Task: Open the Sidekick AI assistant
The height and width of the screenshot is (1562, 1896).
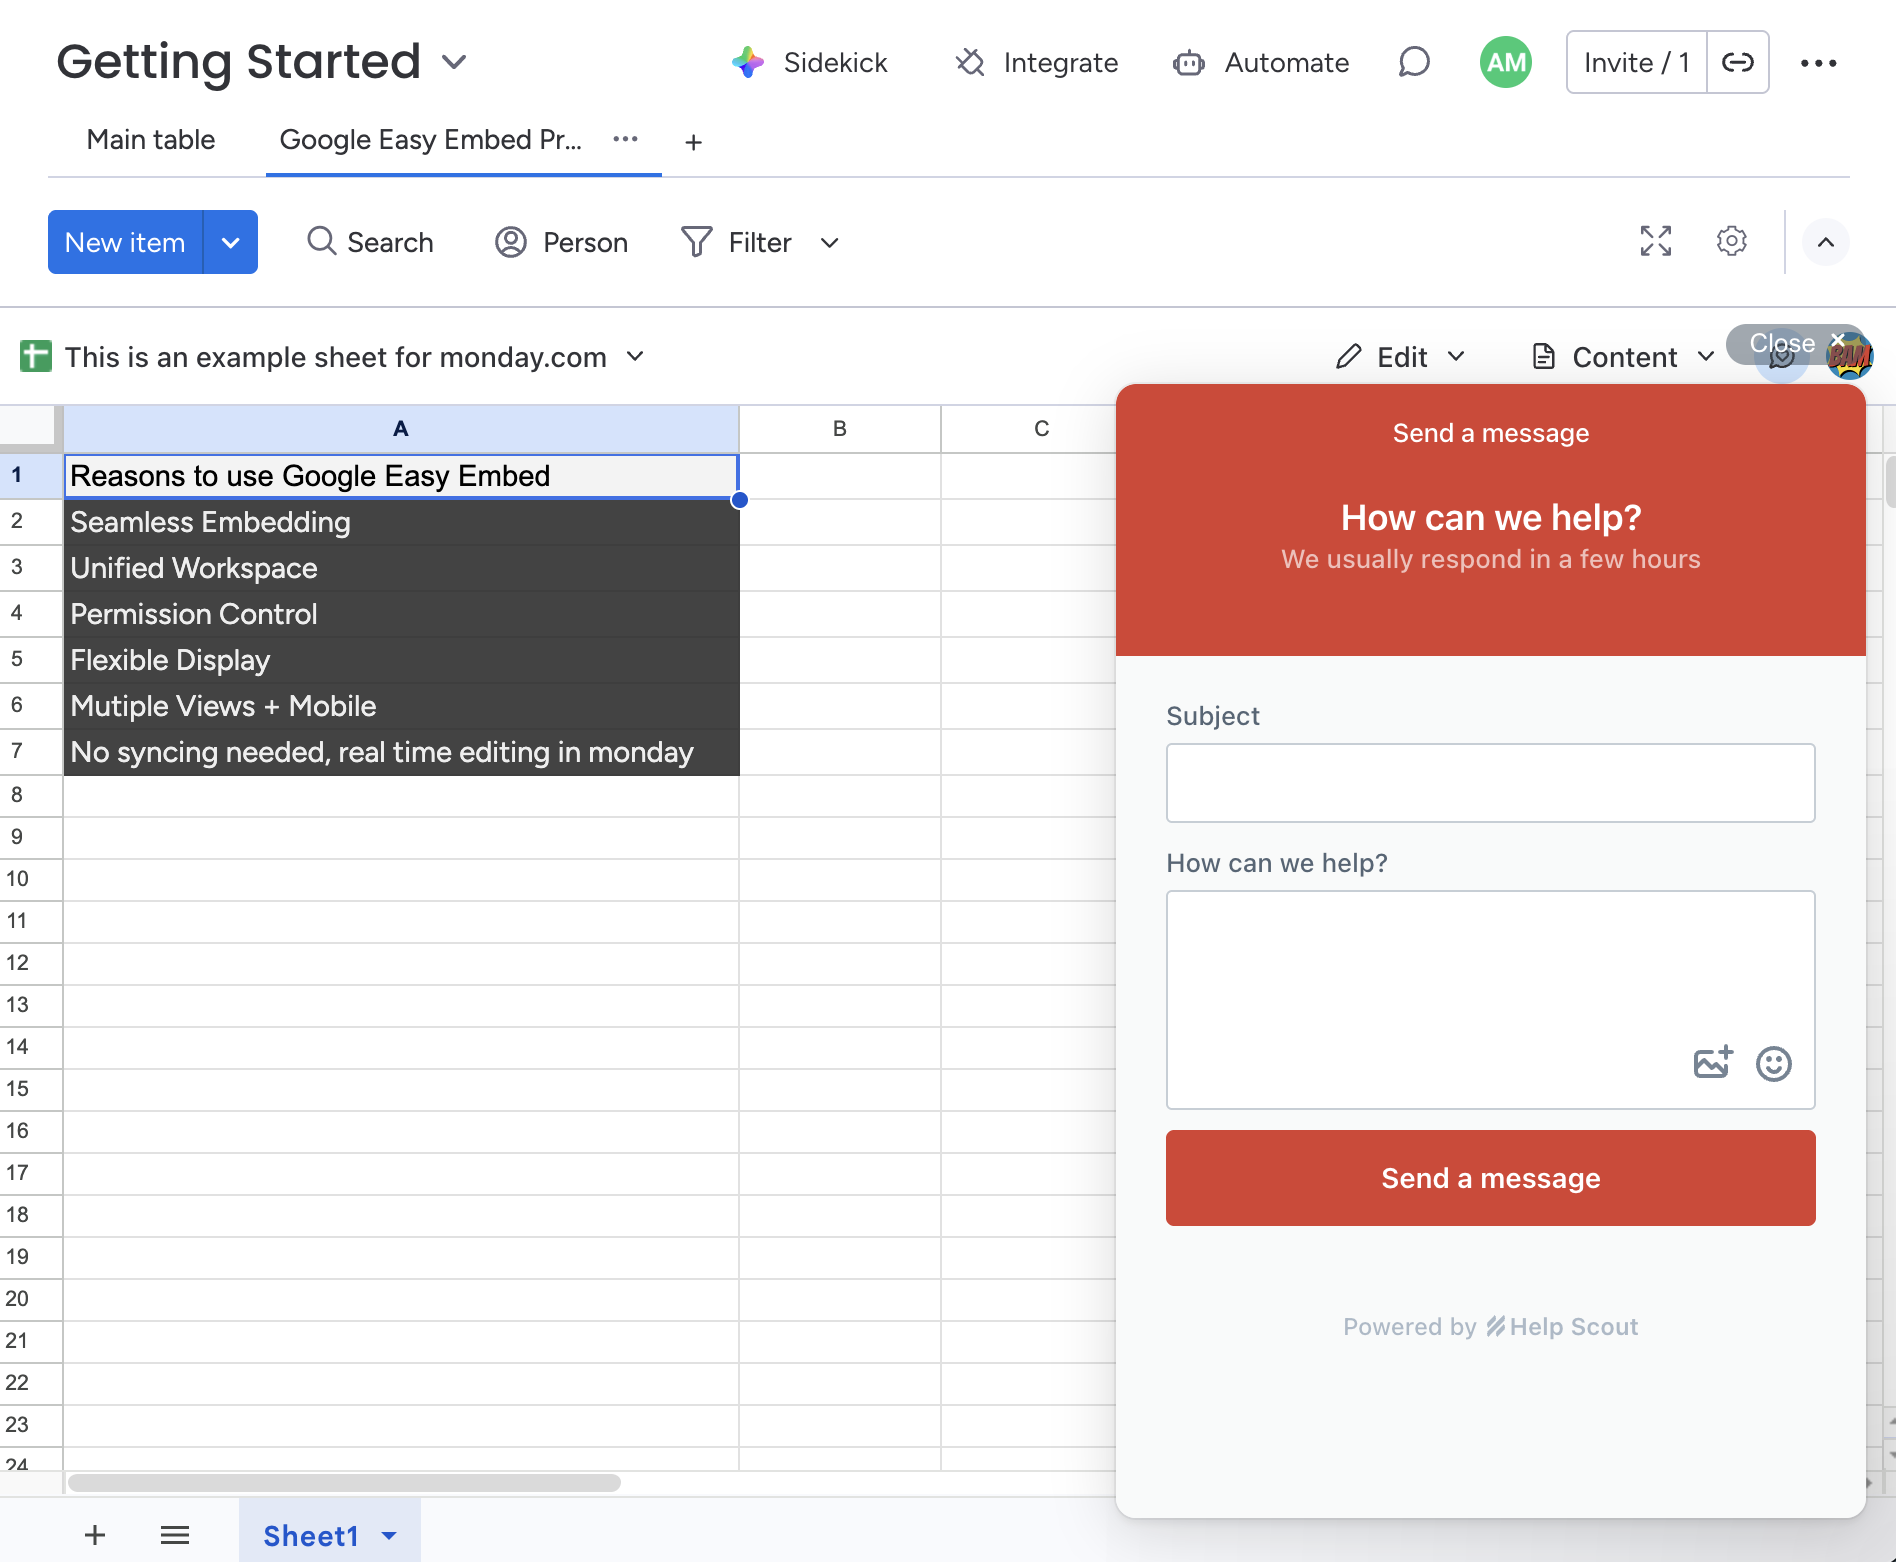Action: (809, 62)
